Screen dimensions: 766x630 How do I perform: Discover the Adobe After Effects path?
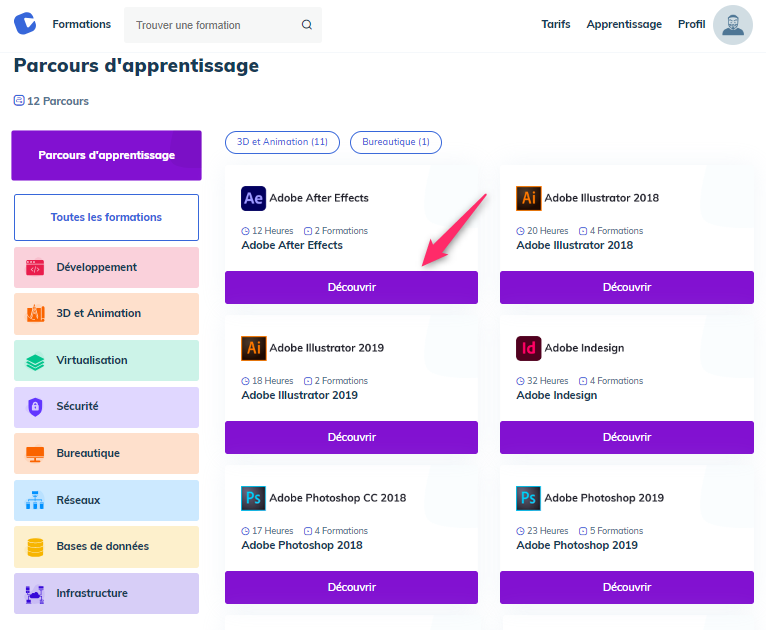pyautogui.click(x=351, y=287)
